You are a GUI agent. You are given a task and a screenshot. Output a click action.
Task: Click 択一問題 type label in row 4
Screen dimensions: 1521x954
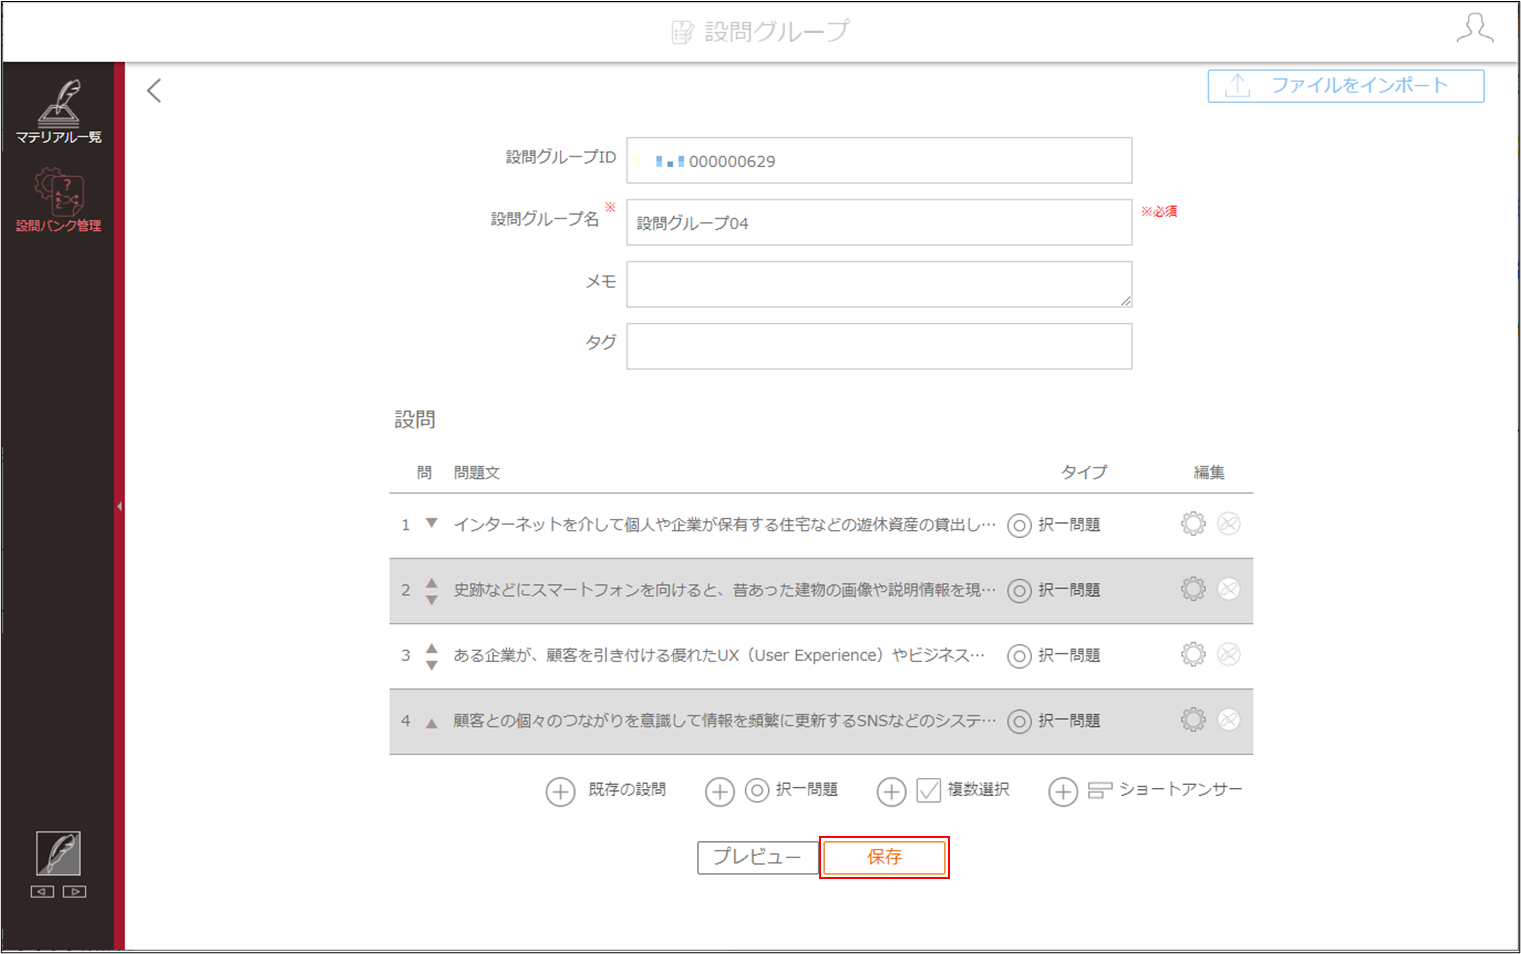coord(1069,720)
